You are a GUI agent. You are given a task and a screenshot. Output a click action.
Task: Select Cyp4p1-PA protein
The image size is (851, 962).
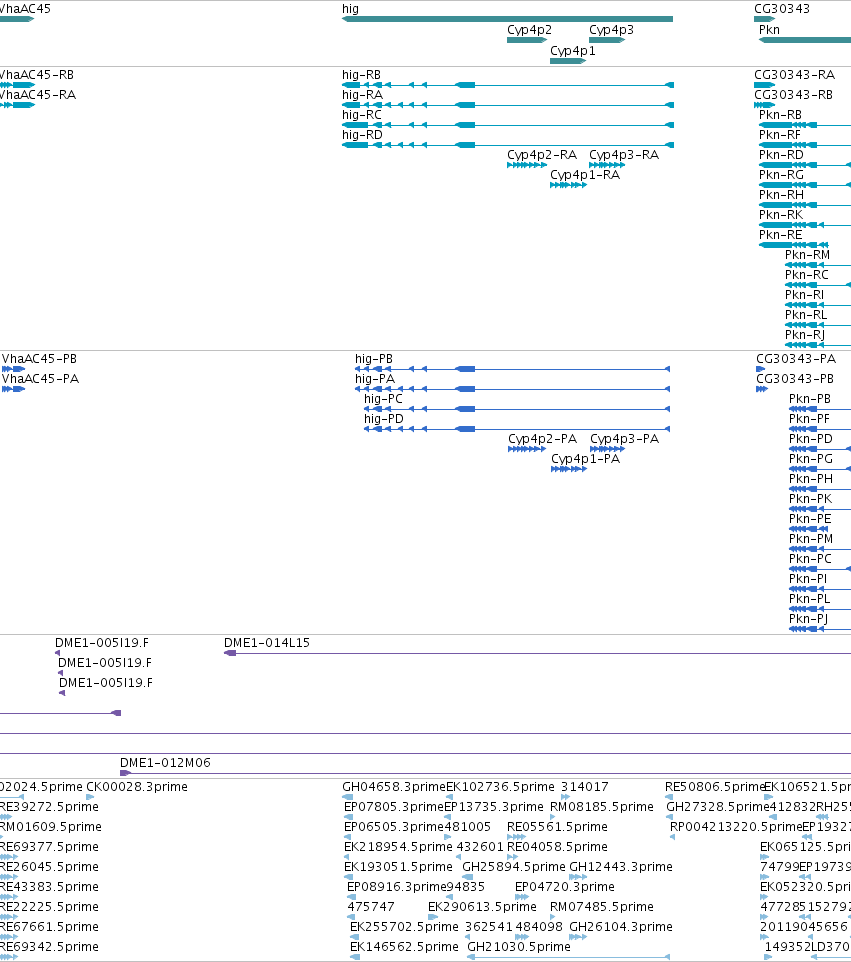[x=569, y=469]
